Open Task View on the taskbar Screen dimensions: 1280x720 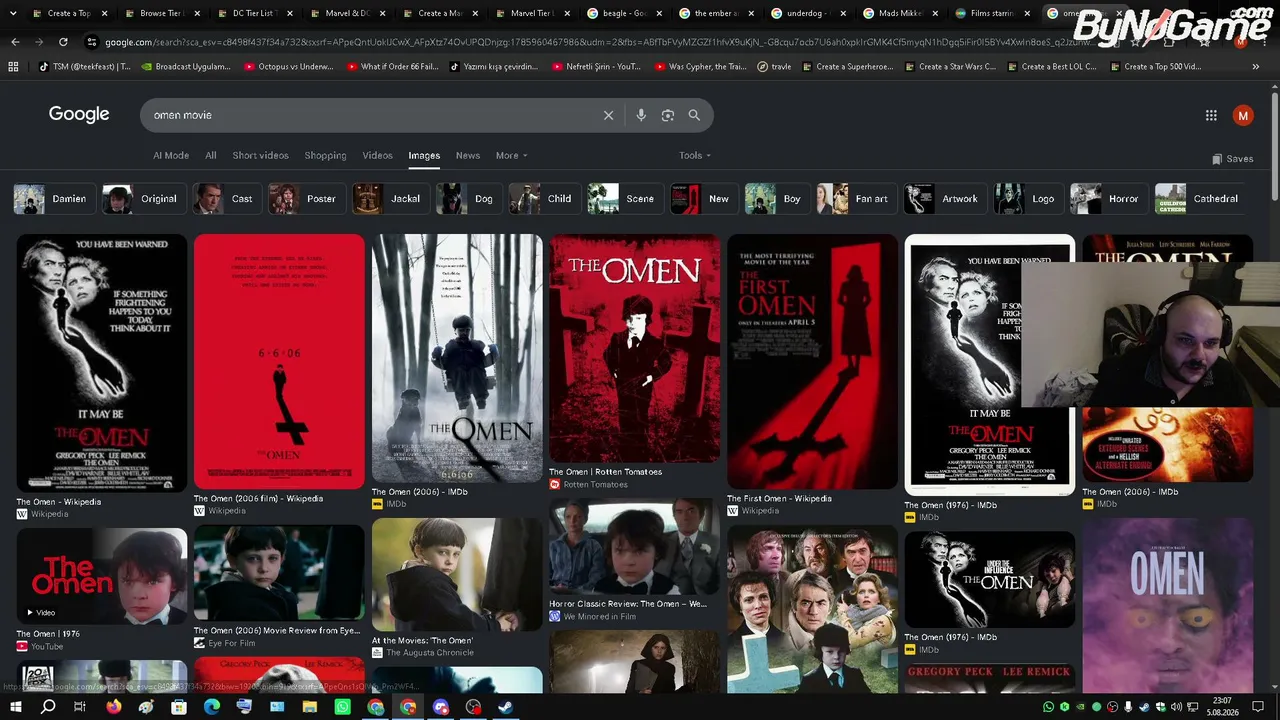pos(80,707)
